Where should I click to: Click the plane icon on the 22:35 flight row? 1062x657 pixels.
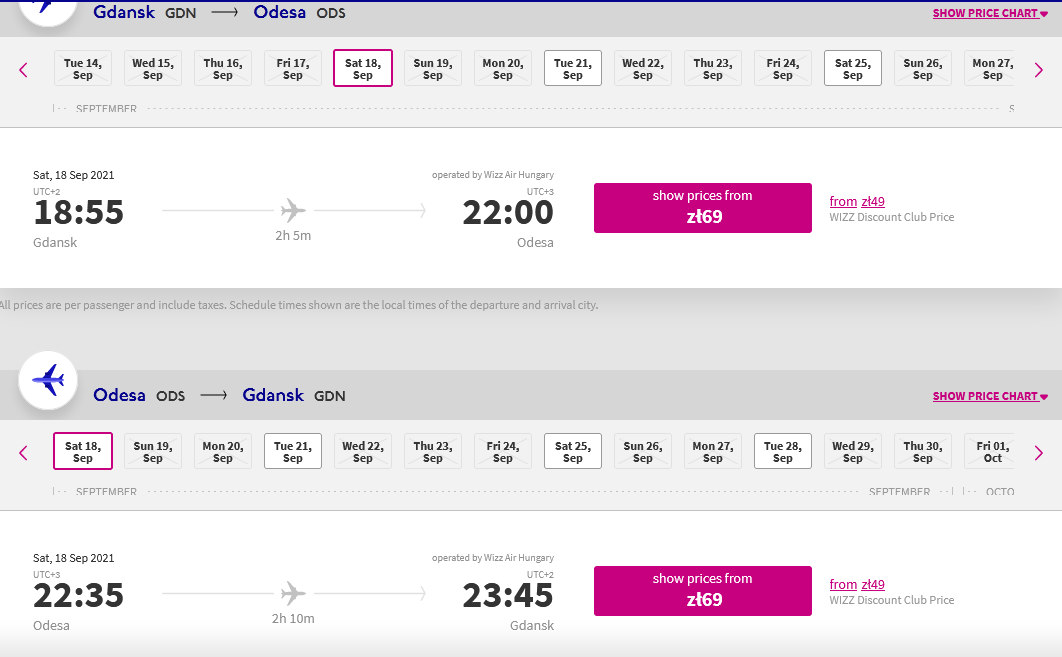point(293,593)
